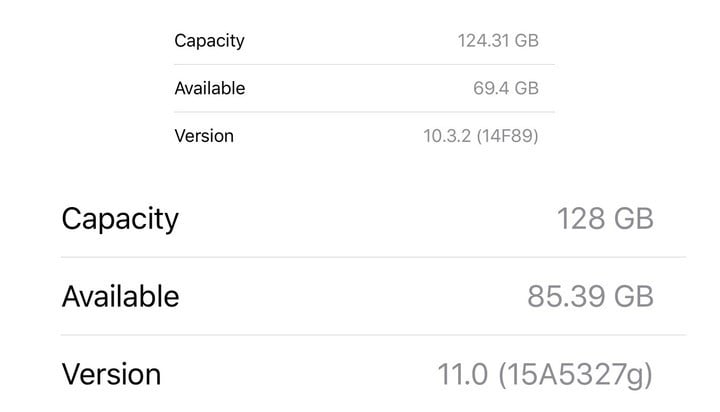Tap the 11.0 version number
Screen dimensions: 720x412
click(x=463, y=374)
